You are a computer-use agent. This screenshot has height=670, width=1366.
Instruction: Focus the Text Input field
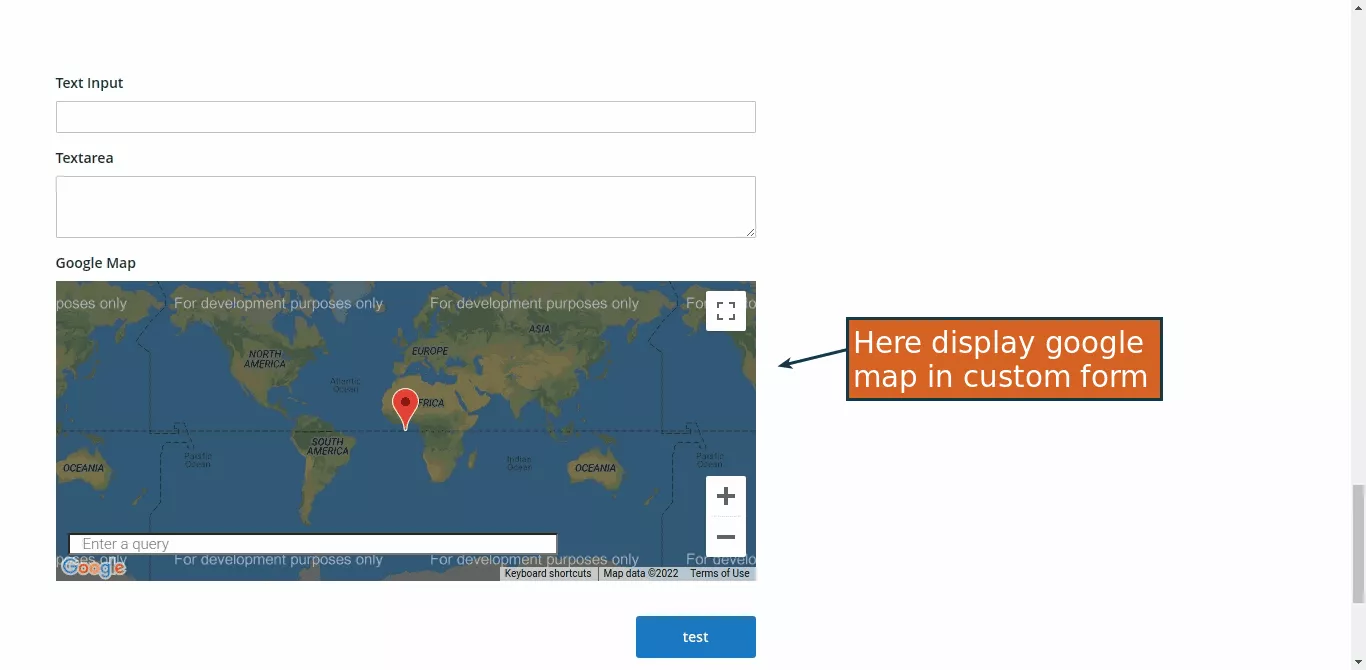pyautogui.click(x=405, y=117)
